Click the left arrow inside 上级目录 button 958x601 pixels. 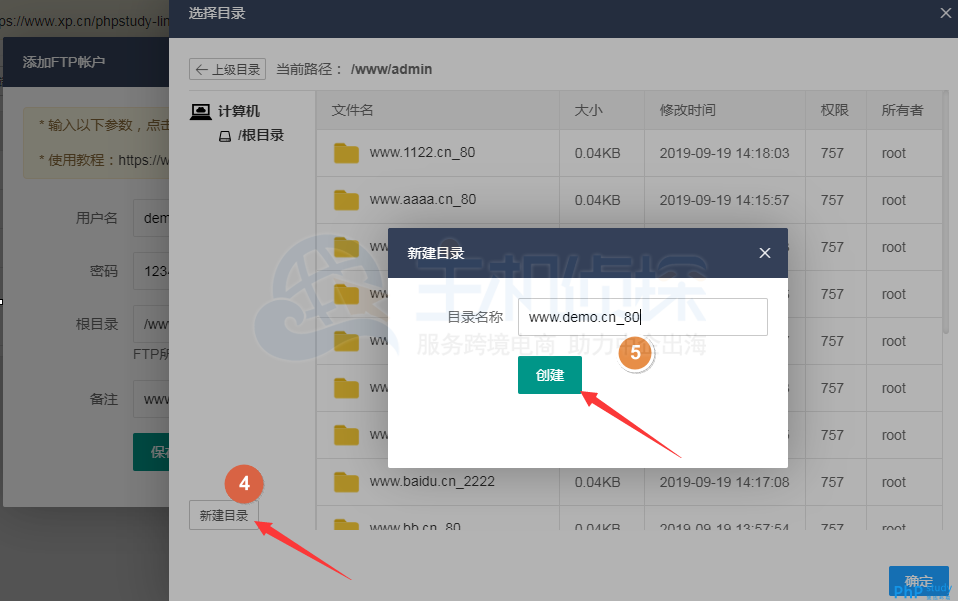(204, 69)
